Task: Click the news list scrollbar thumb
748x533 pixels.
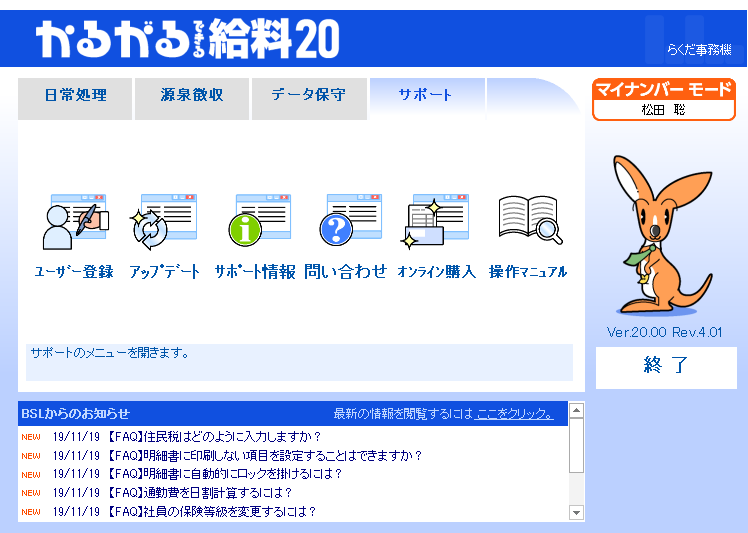Action: coord(576,446)
